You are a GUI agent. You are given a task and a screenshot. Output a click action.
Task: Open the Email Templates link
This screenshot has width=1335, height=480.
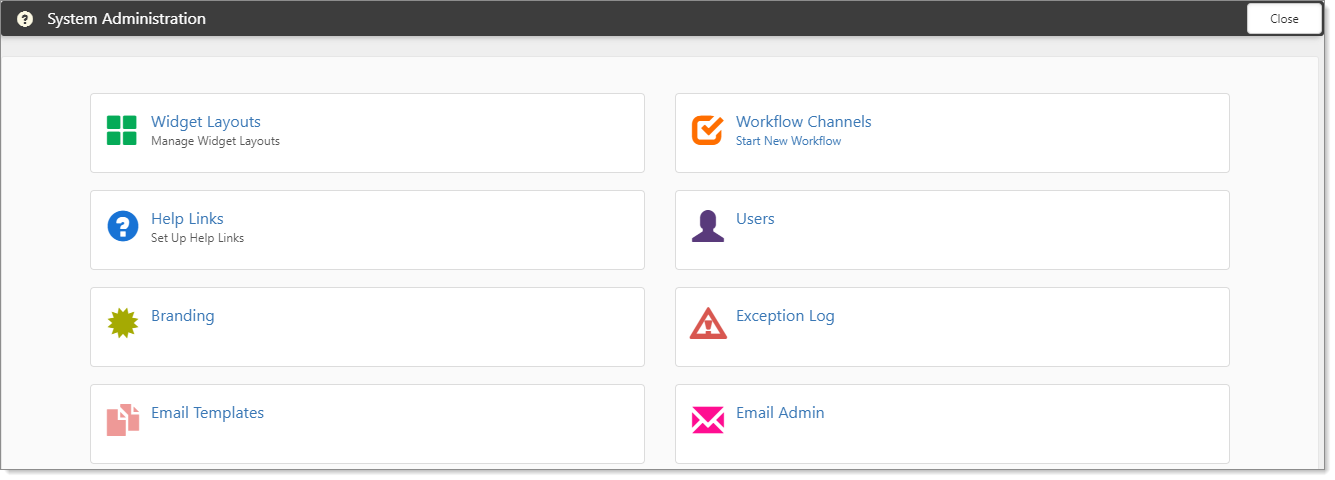pyautogui.click(x=207, y=413)
